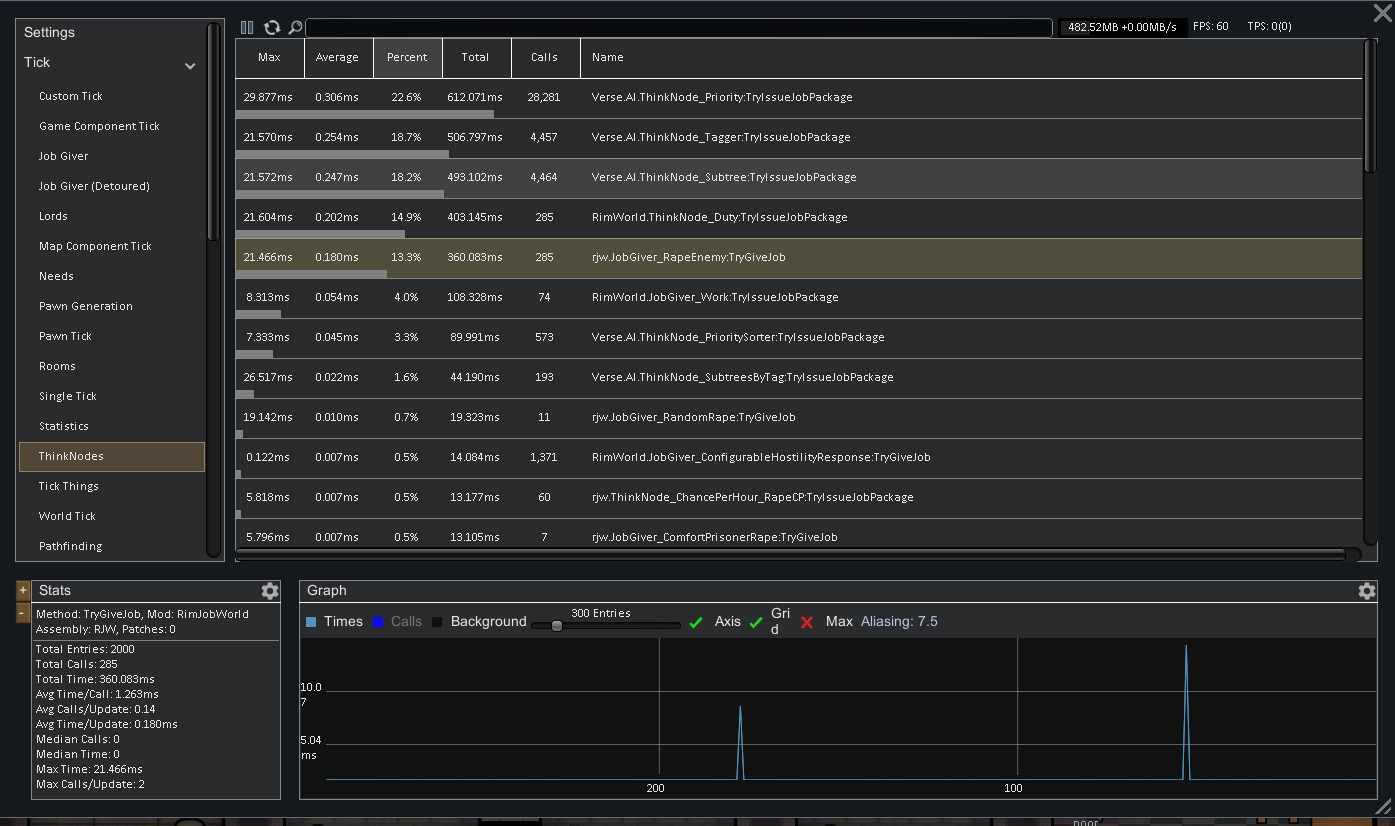The image size is (1395, 826).
Task: Click the Total Time: 360.083ms stat
Action: (95, 679)
